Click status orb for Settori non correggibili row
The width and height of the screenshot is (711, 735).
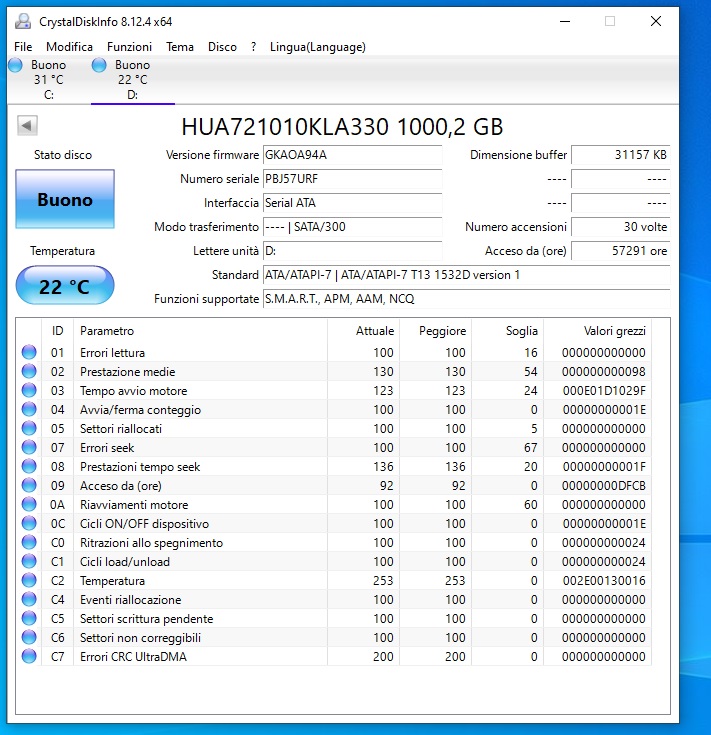coord(29,637)
